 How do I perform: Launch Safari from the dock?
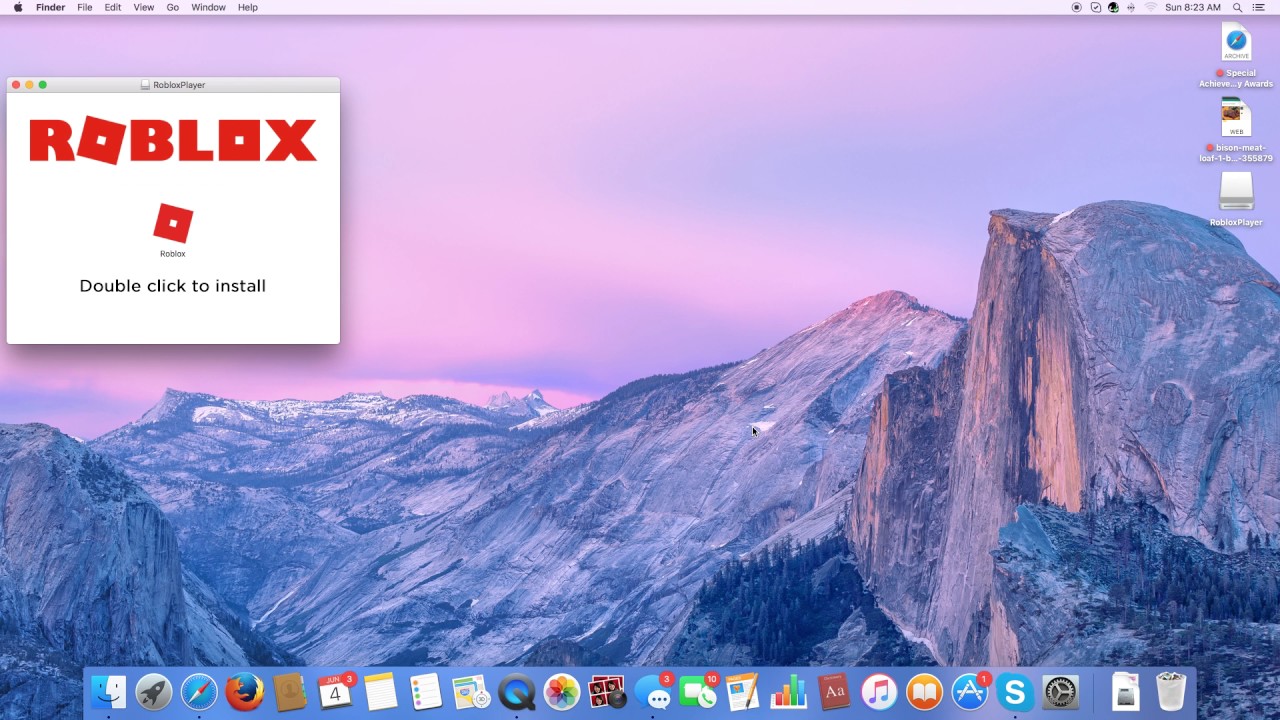[199, 692]
